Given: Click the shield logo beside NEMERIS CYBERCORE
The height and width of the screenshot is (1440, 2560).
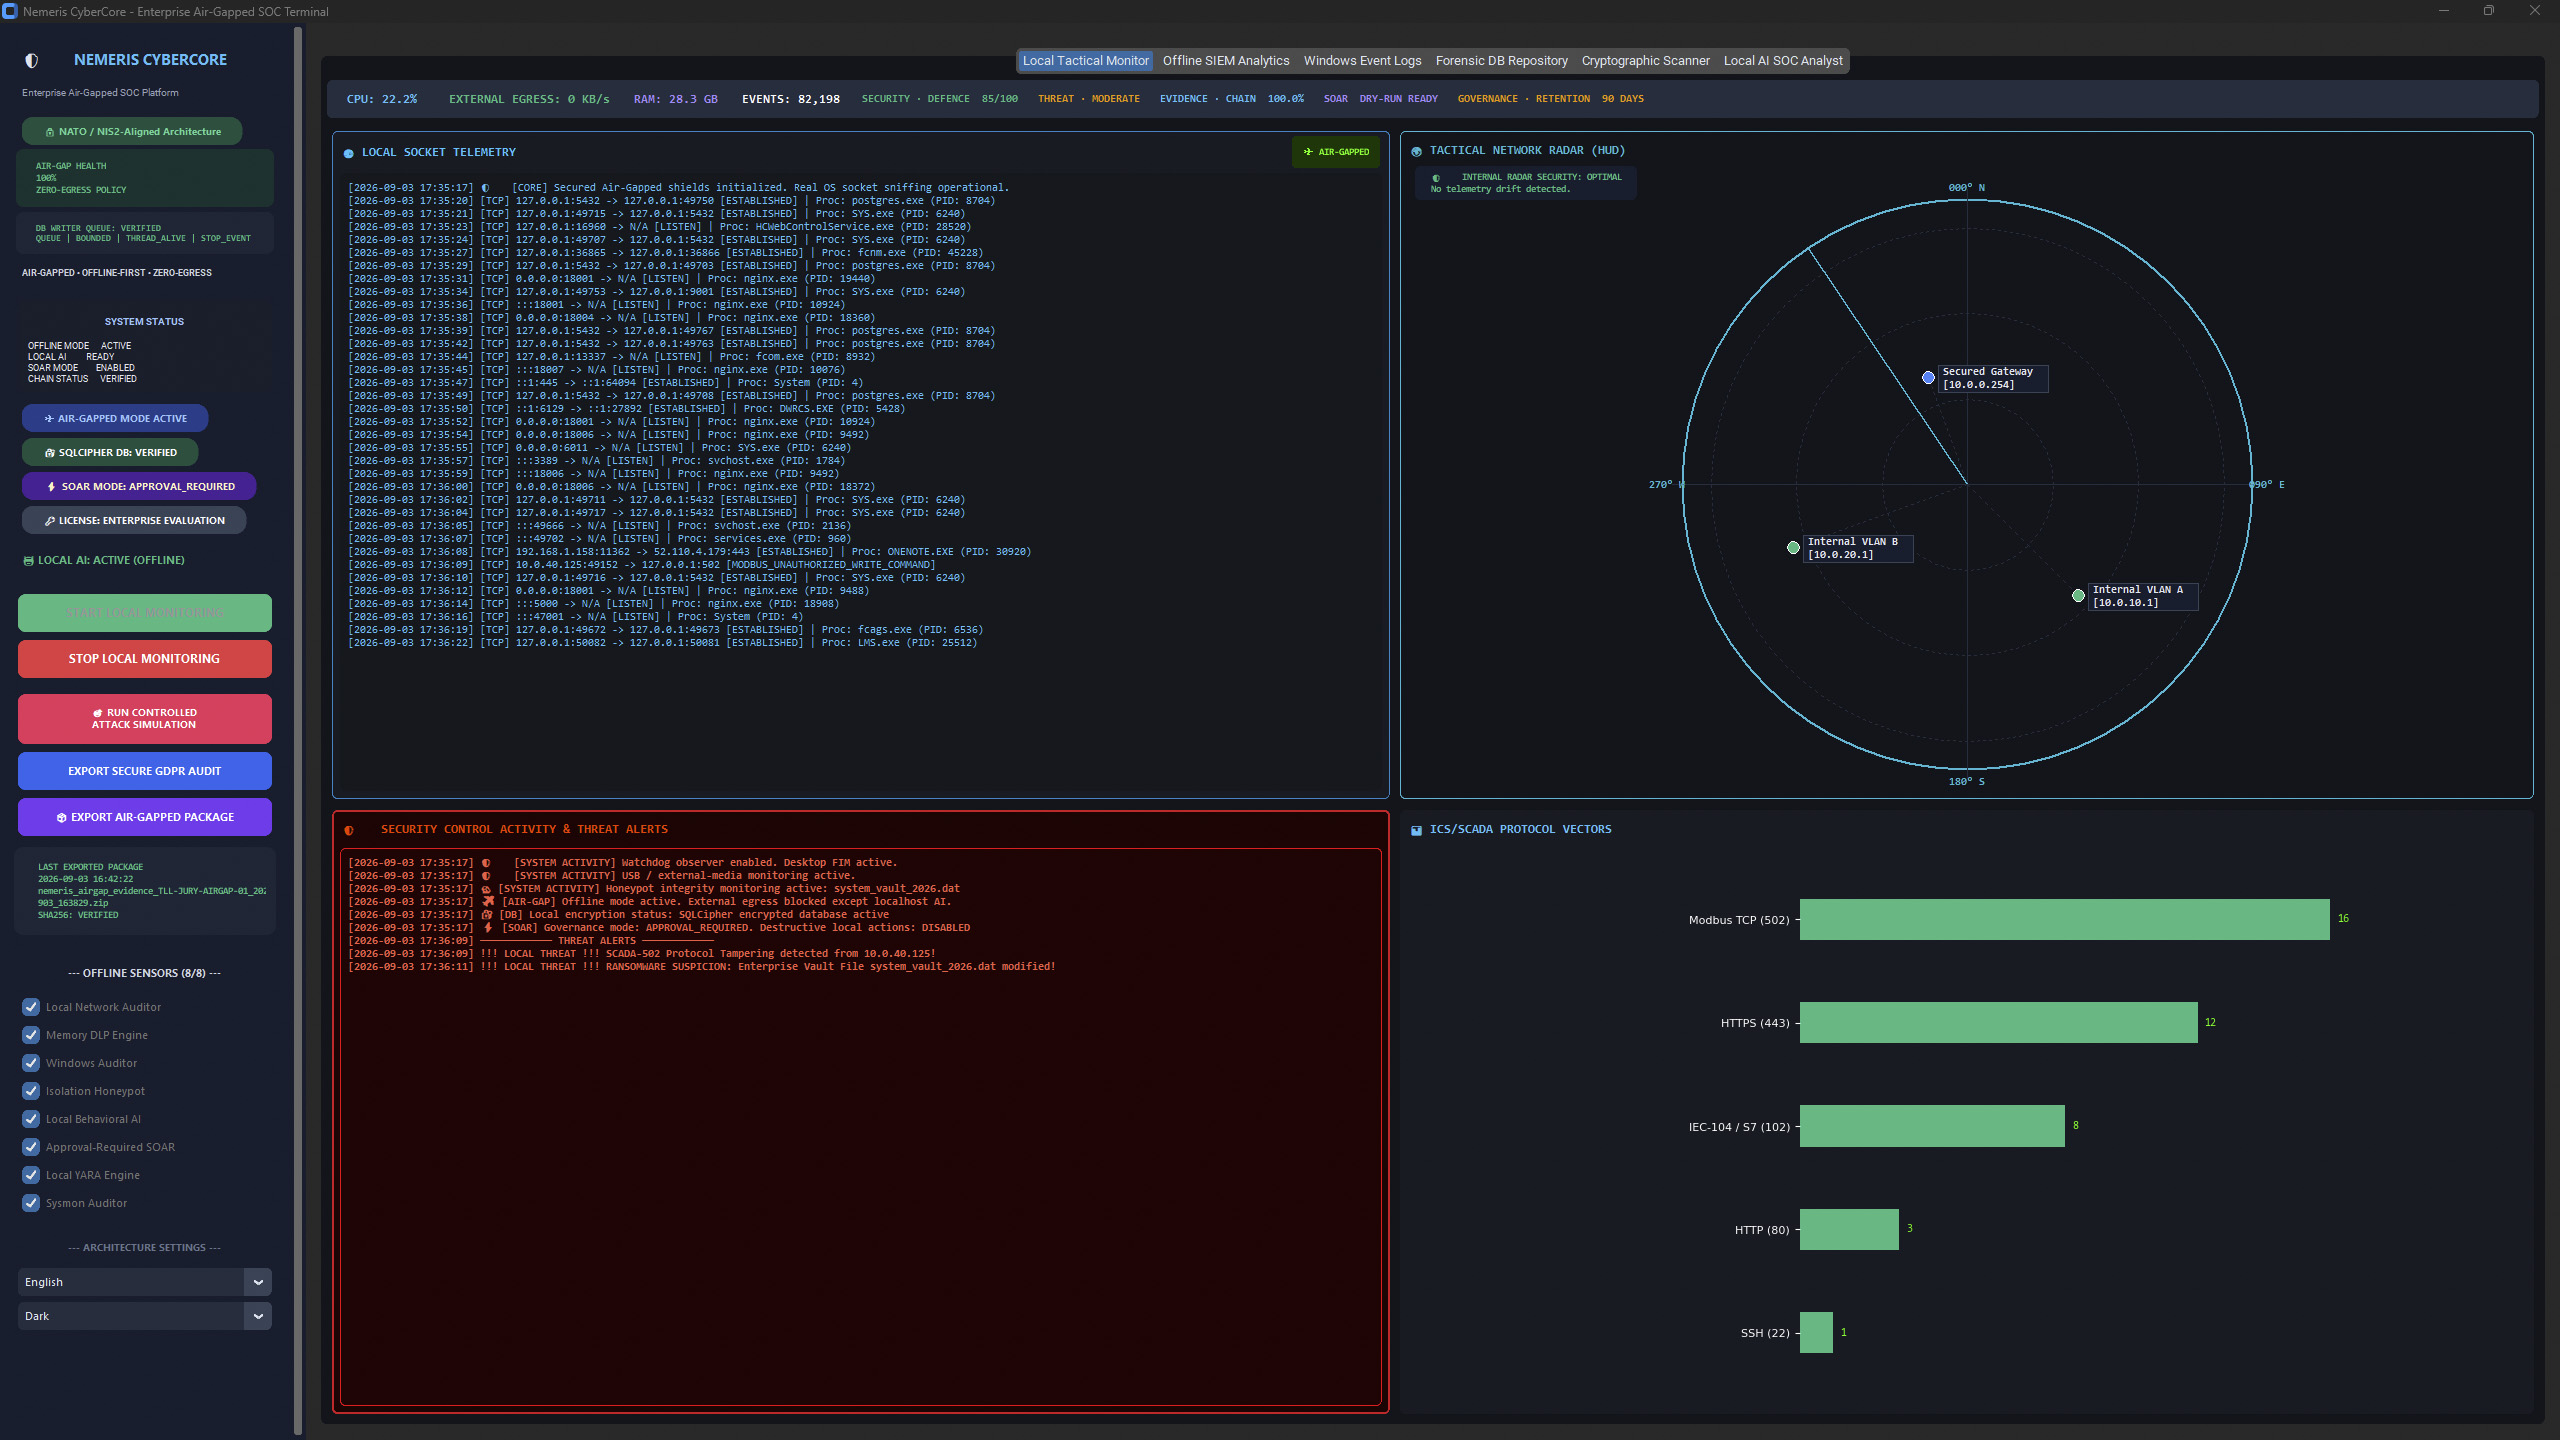Looking at the screenshot, I should point(32,60).
